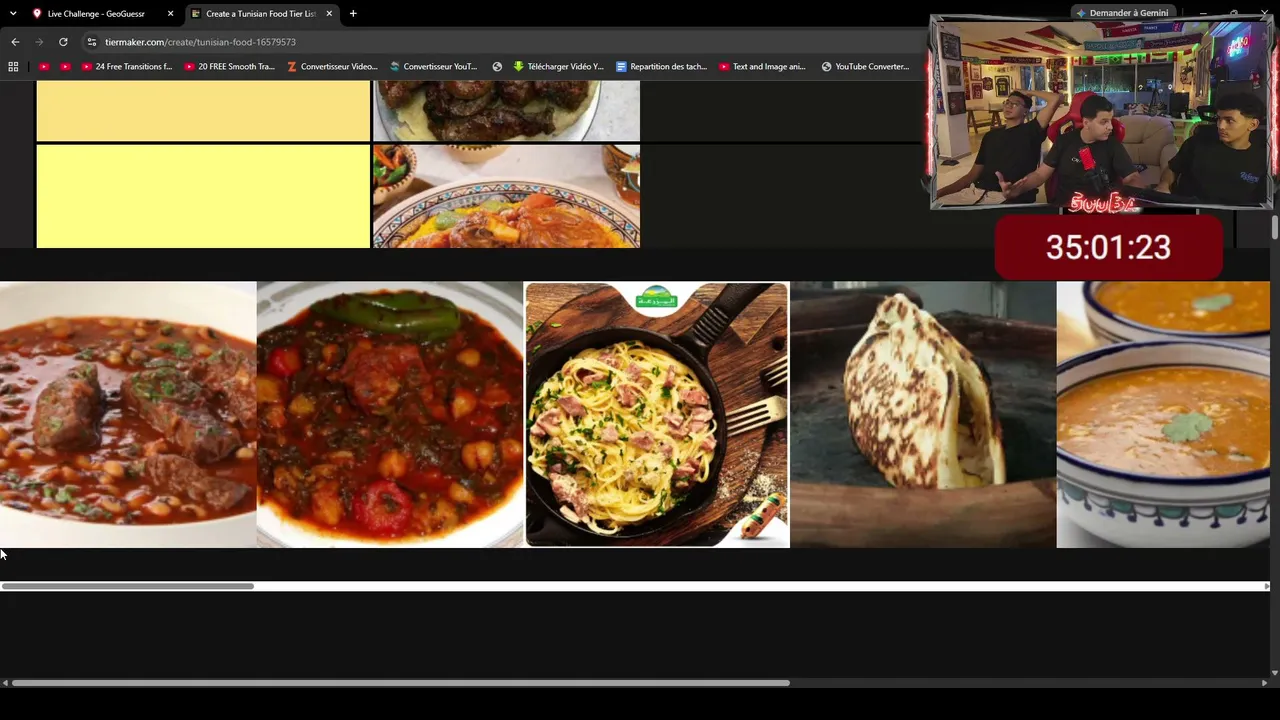Pick the chickpea stew with green pepper image
1280x720 pixels.
[390, 414]
